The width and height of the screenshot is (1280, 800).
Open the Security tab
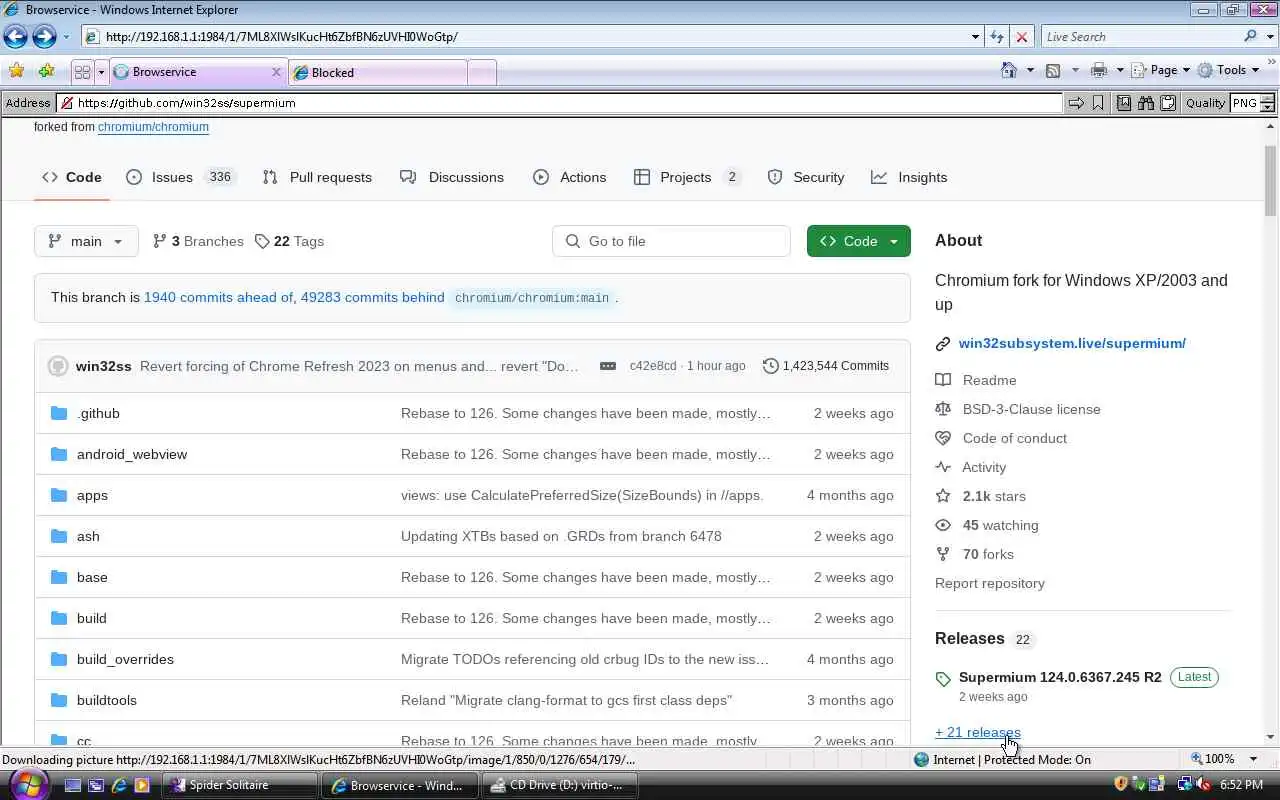pyautogui.click(x=806, y=177)
